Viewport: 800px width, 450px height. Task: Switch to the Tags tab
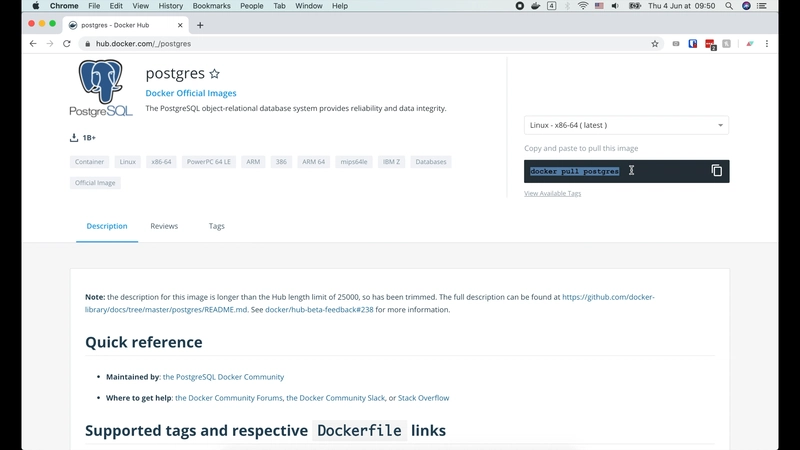[x=216, y=226]
